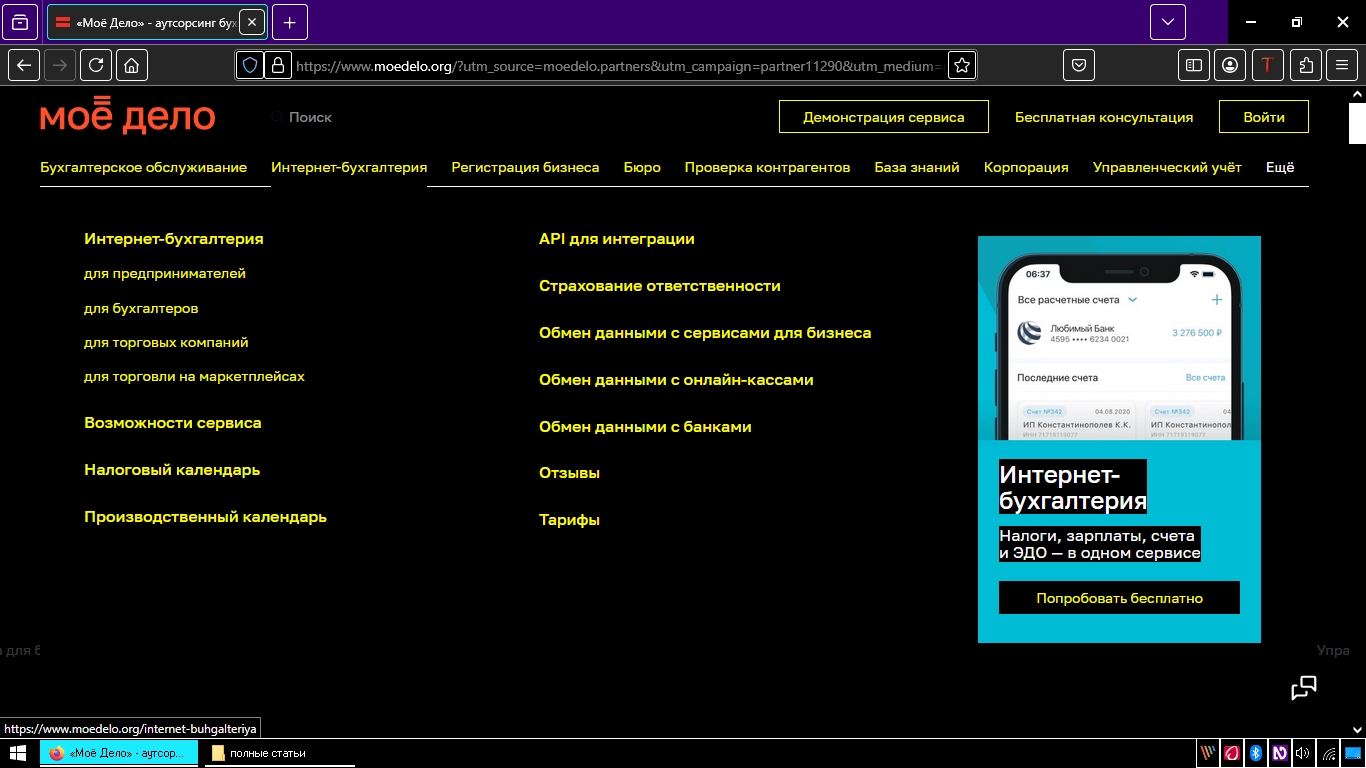Viewport: 1366px width, 768px height.
Task: Click the red T extension icon
Action: click(1268, 65)
